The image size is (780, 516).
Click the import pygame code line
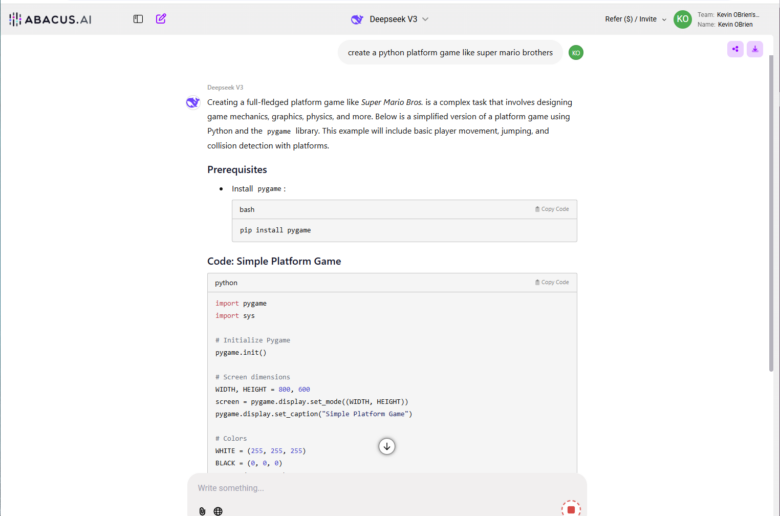pos(241,304)
